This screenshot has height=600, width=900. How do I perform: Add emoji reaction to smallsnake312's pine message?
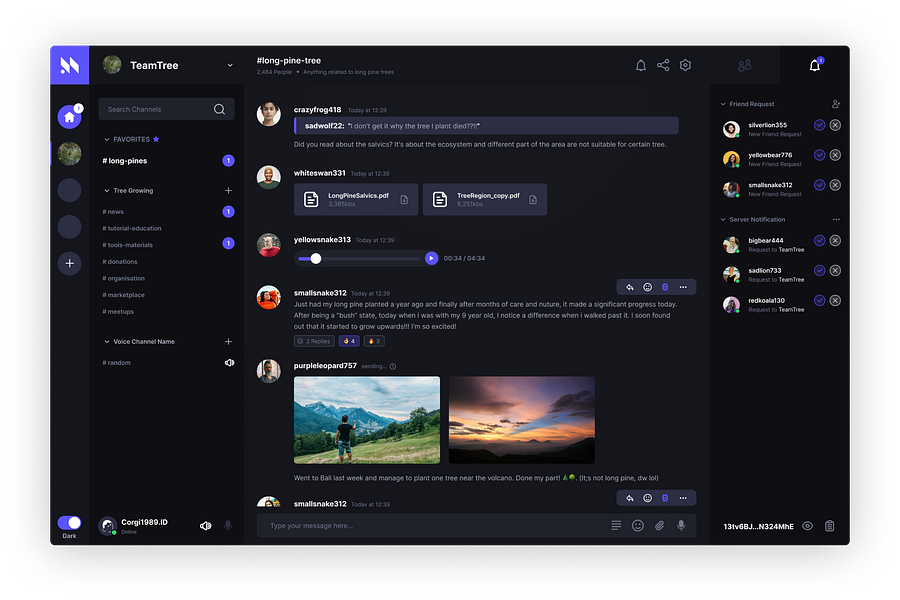(647, 287)
